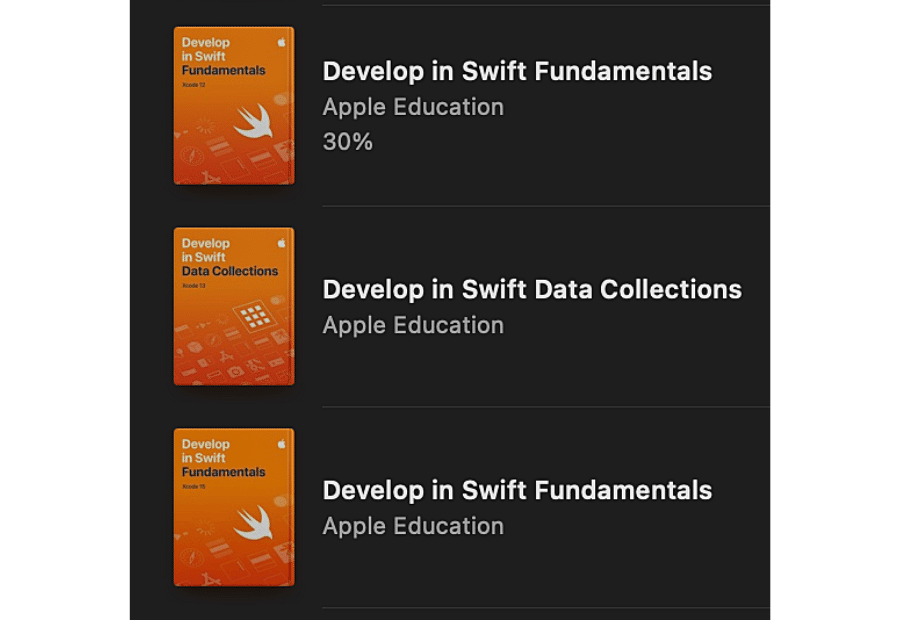Image resolution: width=900 pixels, height=620 pixels.
Task: Click the 30% reading progress indicator
Action: pyautogui.click(x=346, y=141)
